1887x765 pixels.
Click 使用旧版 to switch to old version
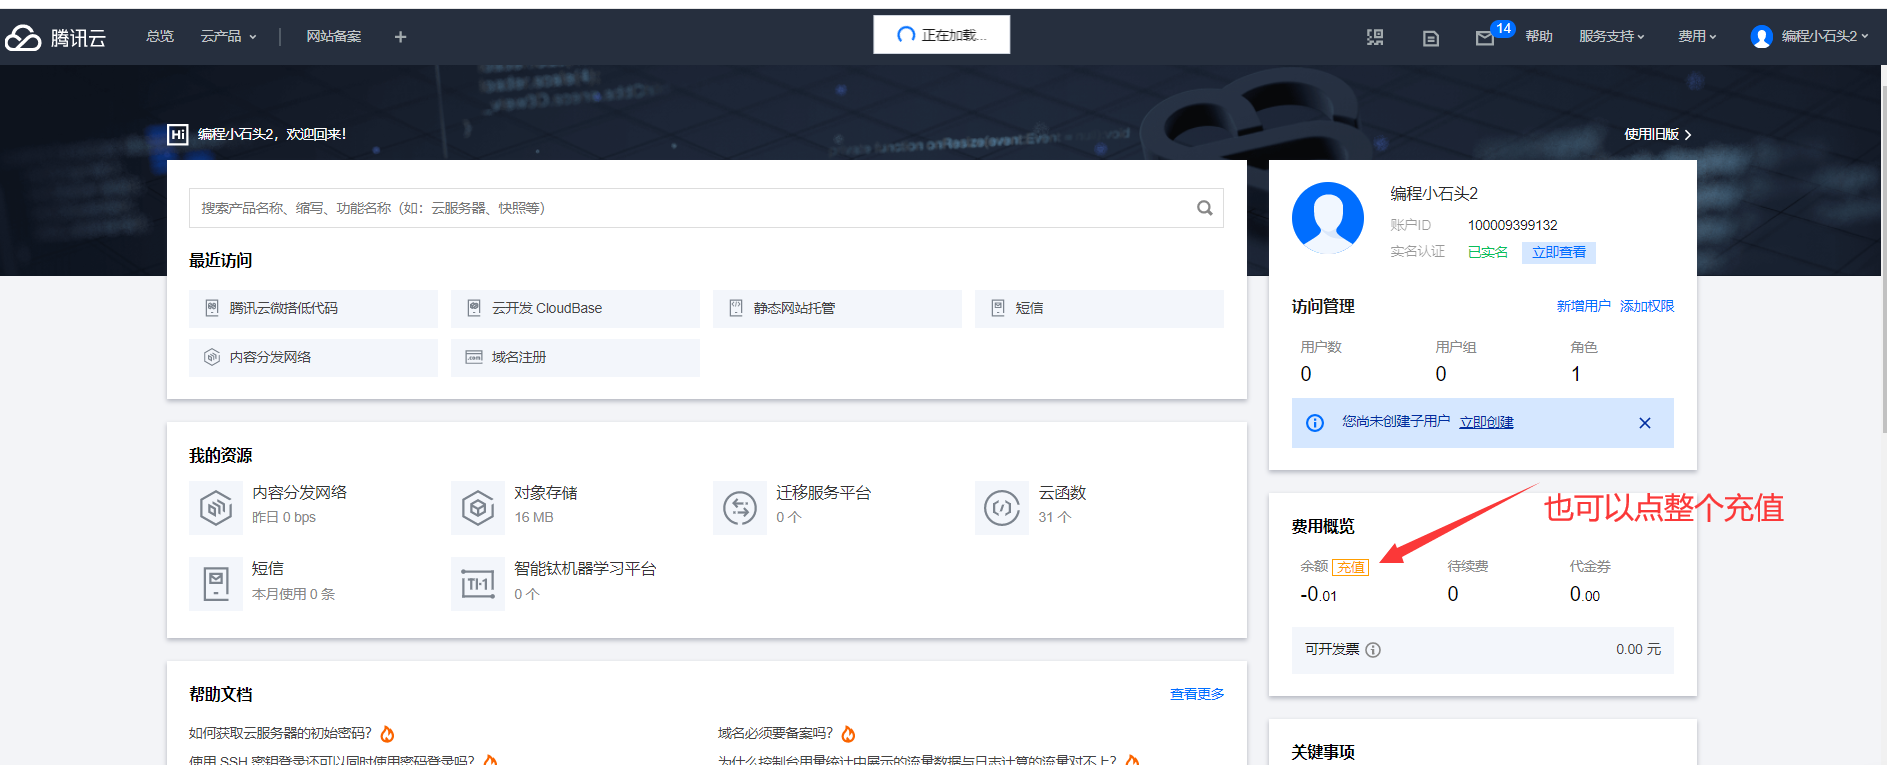click(1657, 134)
